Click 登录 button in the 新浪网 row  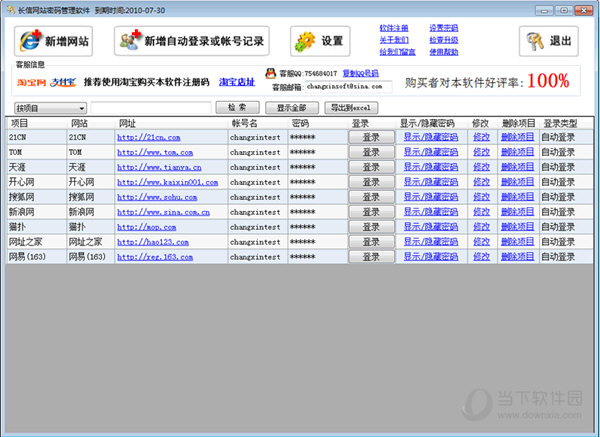click(x=371, y=212)
